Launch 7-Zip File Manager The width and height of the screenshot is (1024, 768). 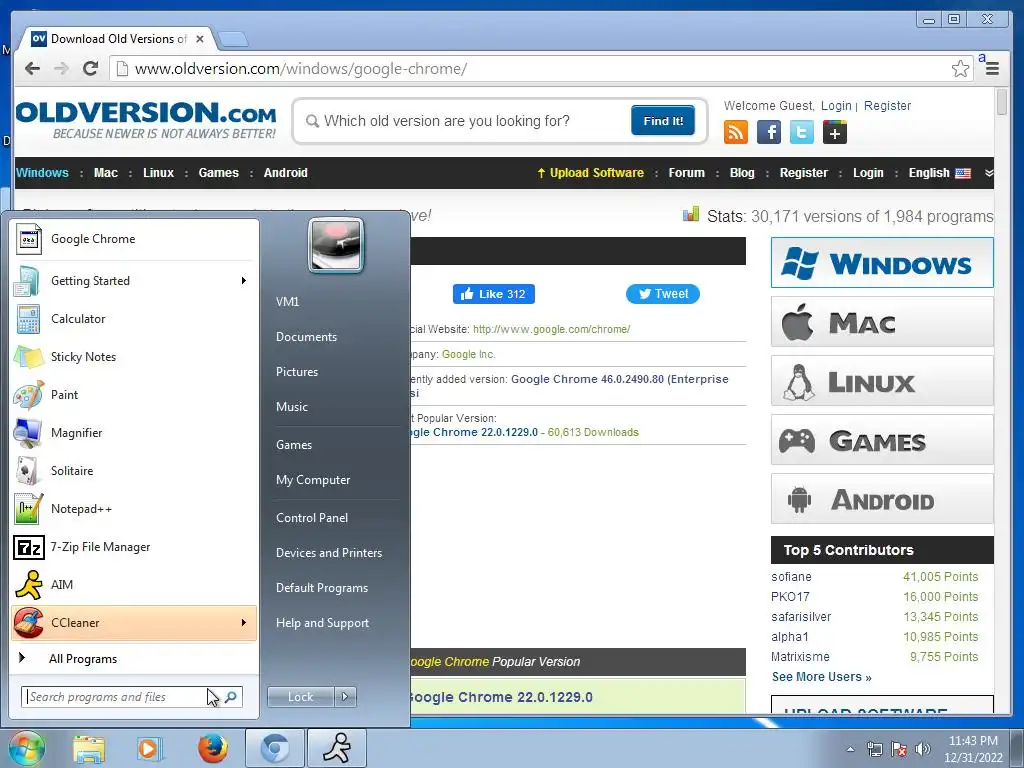[134, 547]
